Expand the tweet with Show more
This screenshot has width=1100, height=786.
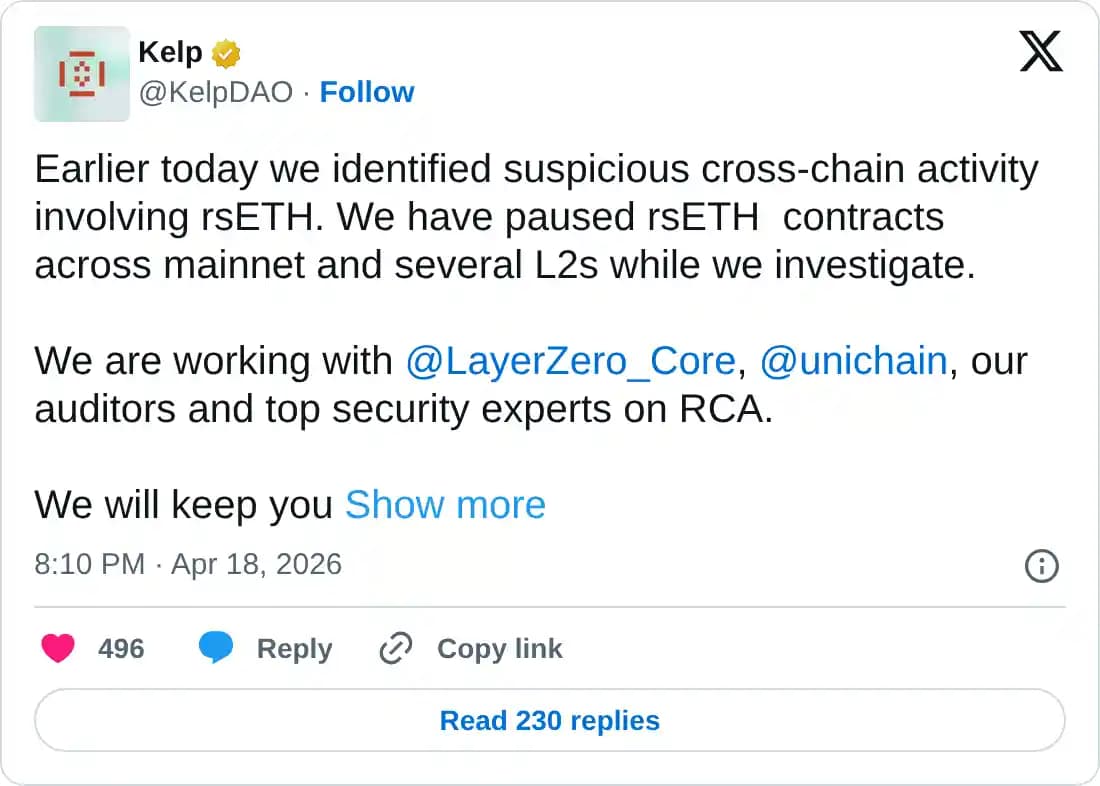[445, 505]
